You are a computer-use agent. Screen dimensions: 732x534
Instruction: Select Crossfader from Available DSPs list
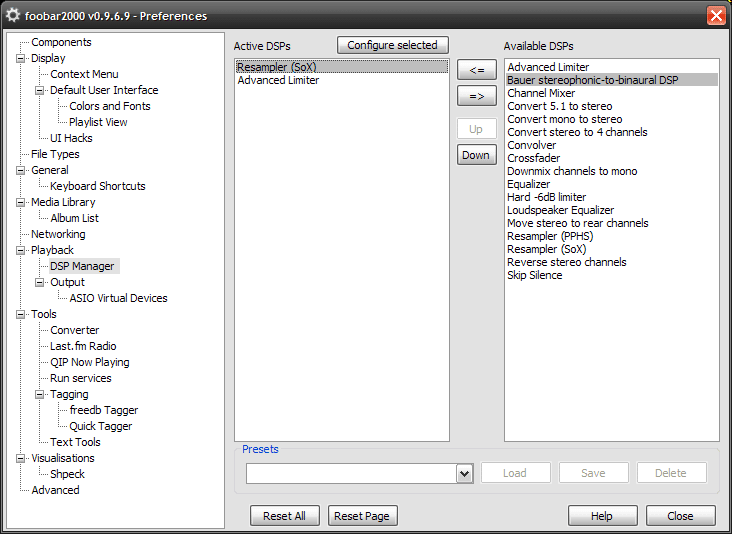coord(534,158)
